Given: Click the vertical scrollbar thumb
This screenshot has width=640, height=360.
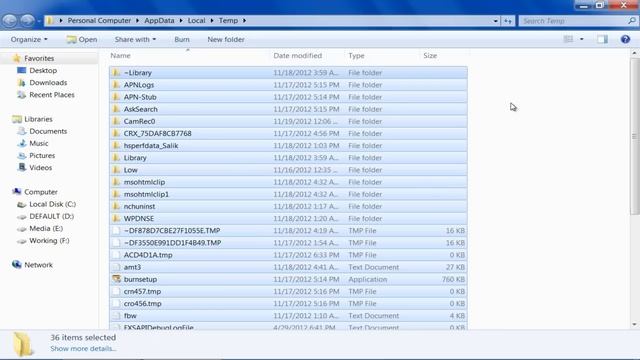Looking at the screenshot, I should coord(635,137).
